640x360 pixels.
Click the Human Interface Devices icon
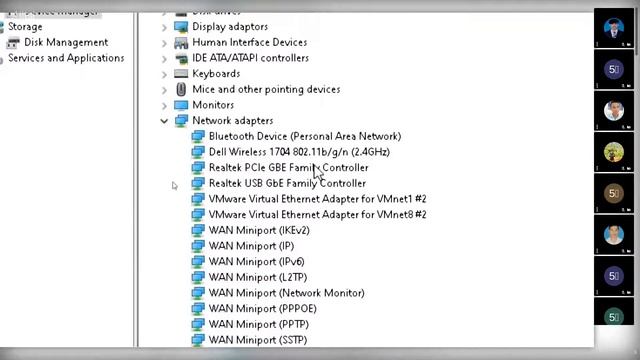[181, 42]
